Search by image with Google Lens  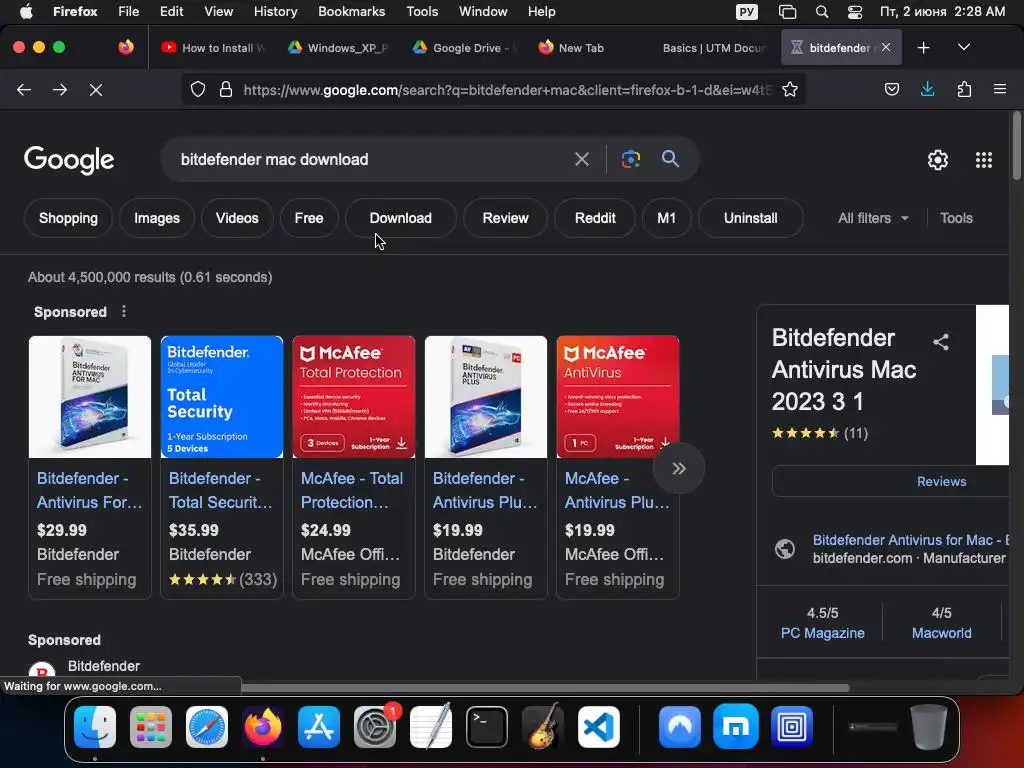coord(631,159)
